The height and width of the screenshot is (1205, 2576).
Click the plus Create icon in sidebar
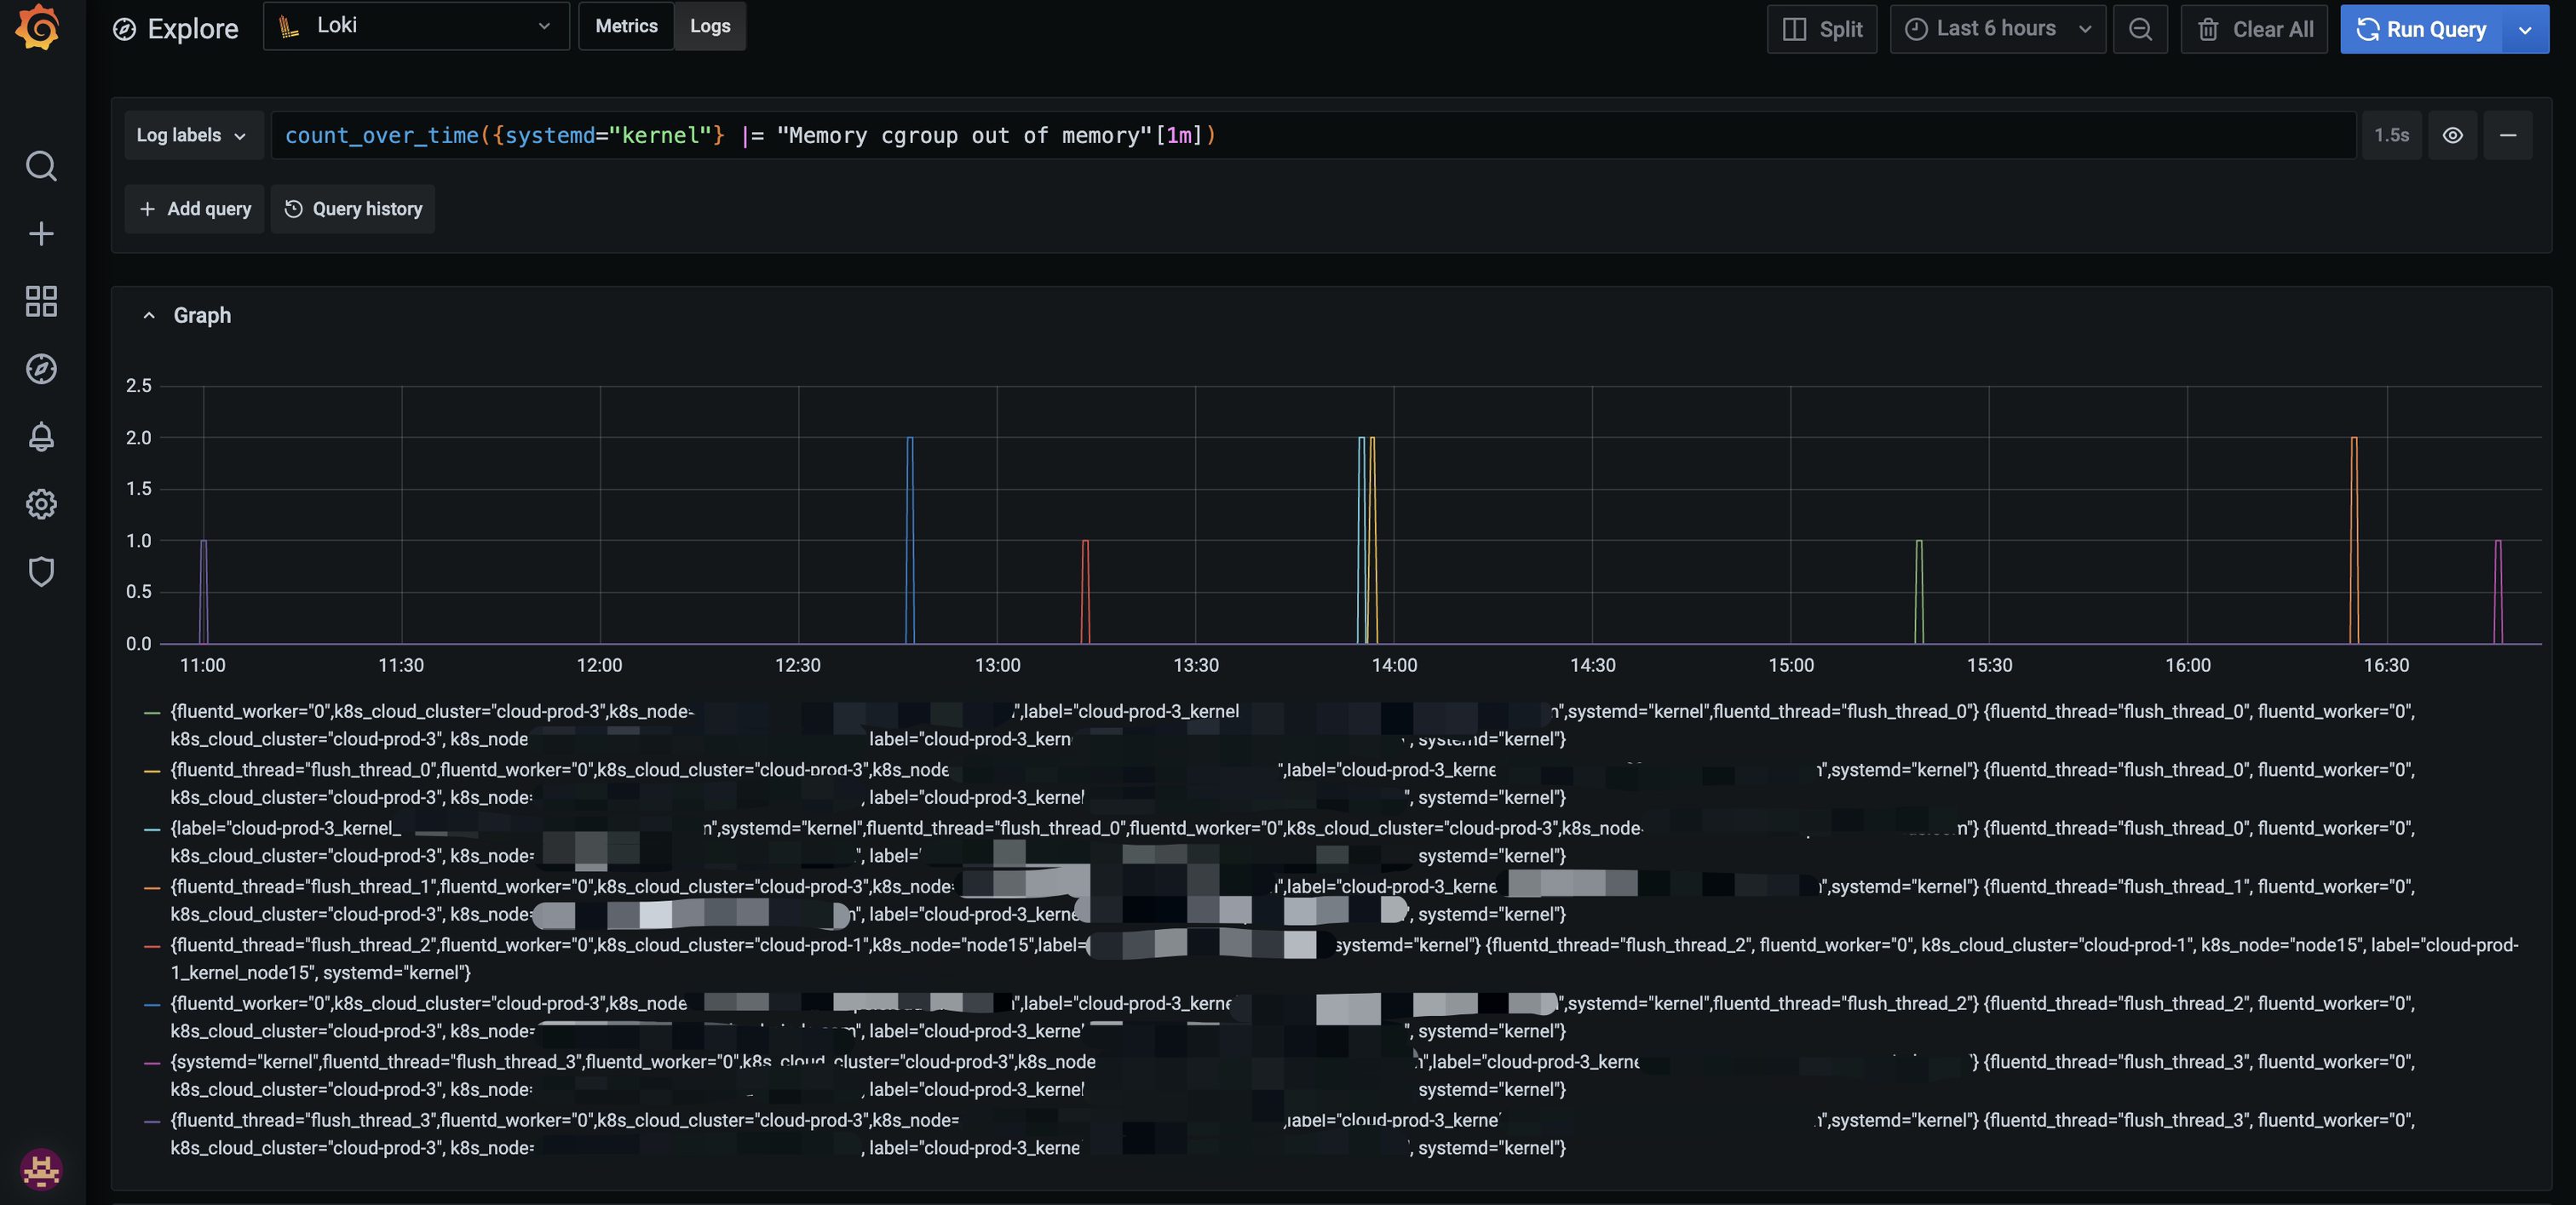pos(41,234)
